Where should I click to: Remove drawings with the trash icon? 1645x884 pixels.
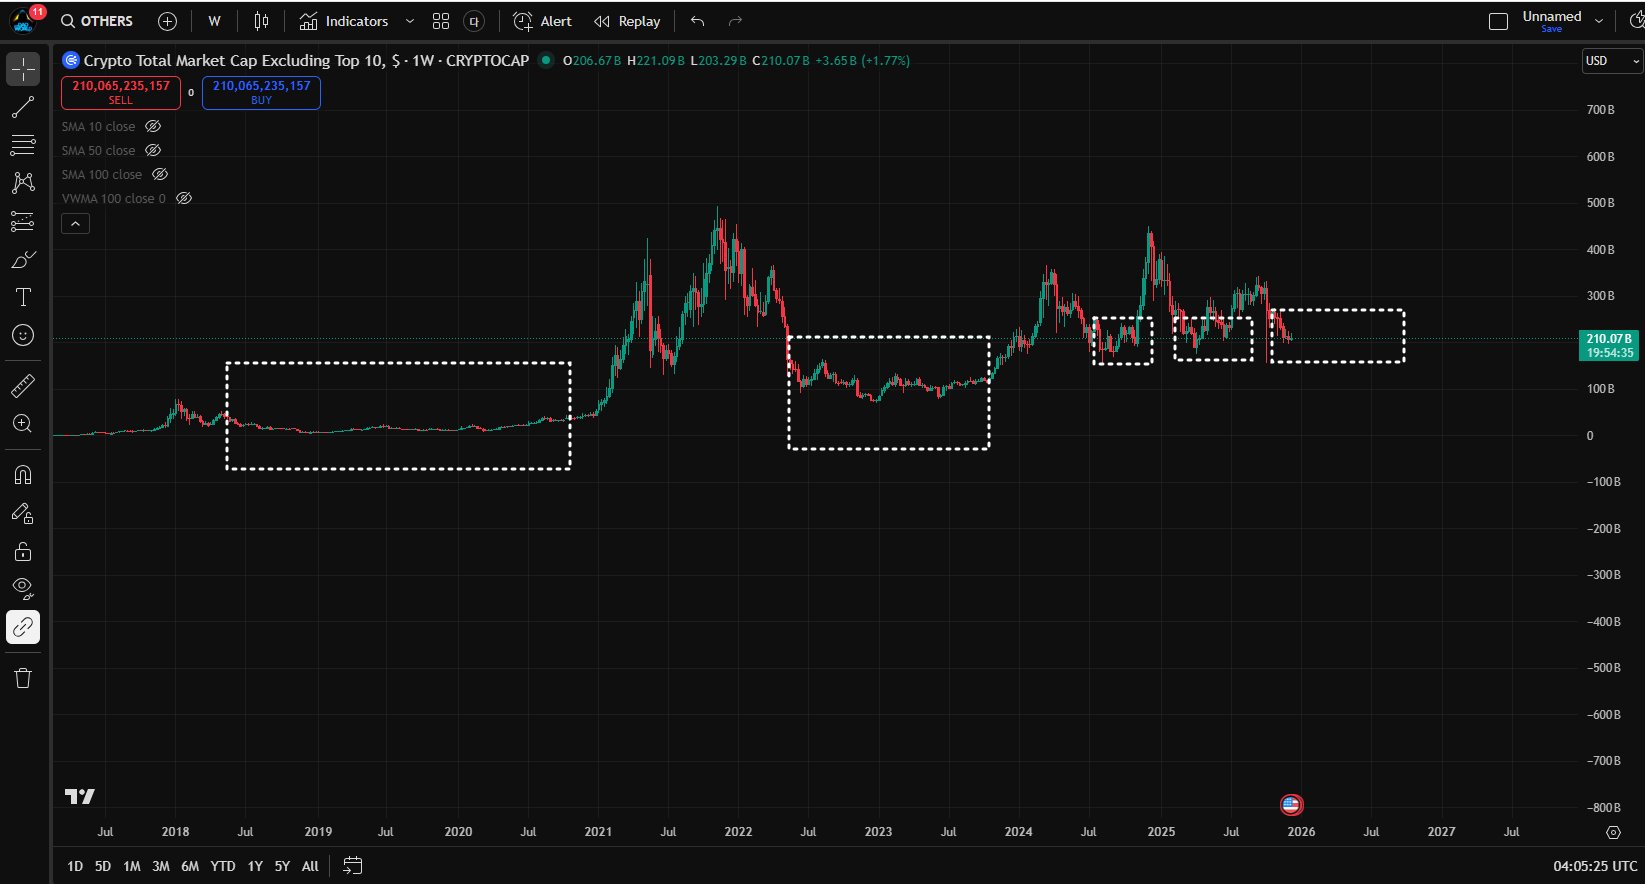point(23,678)
